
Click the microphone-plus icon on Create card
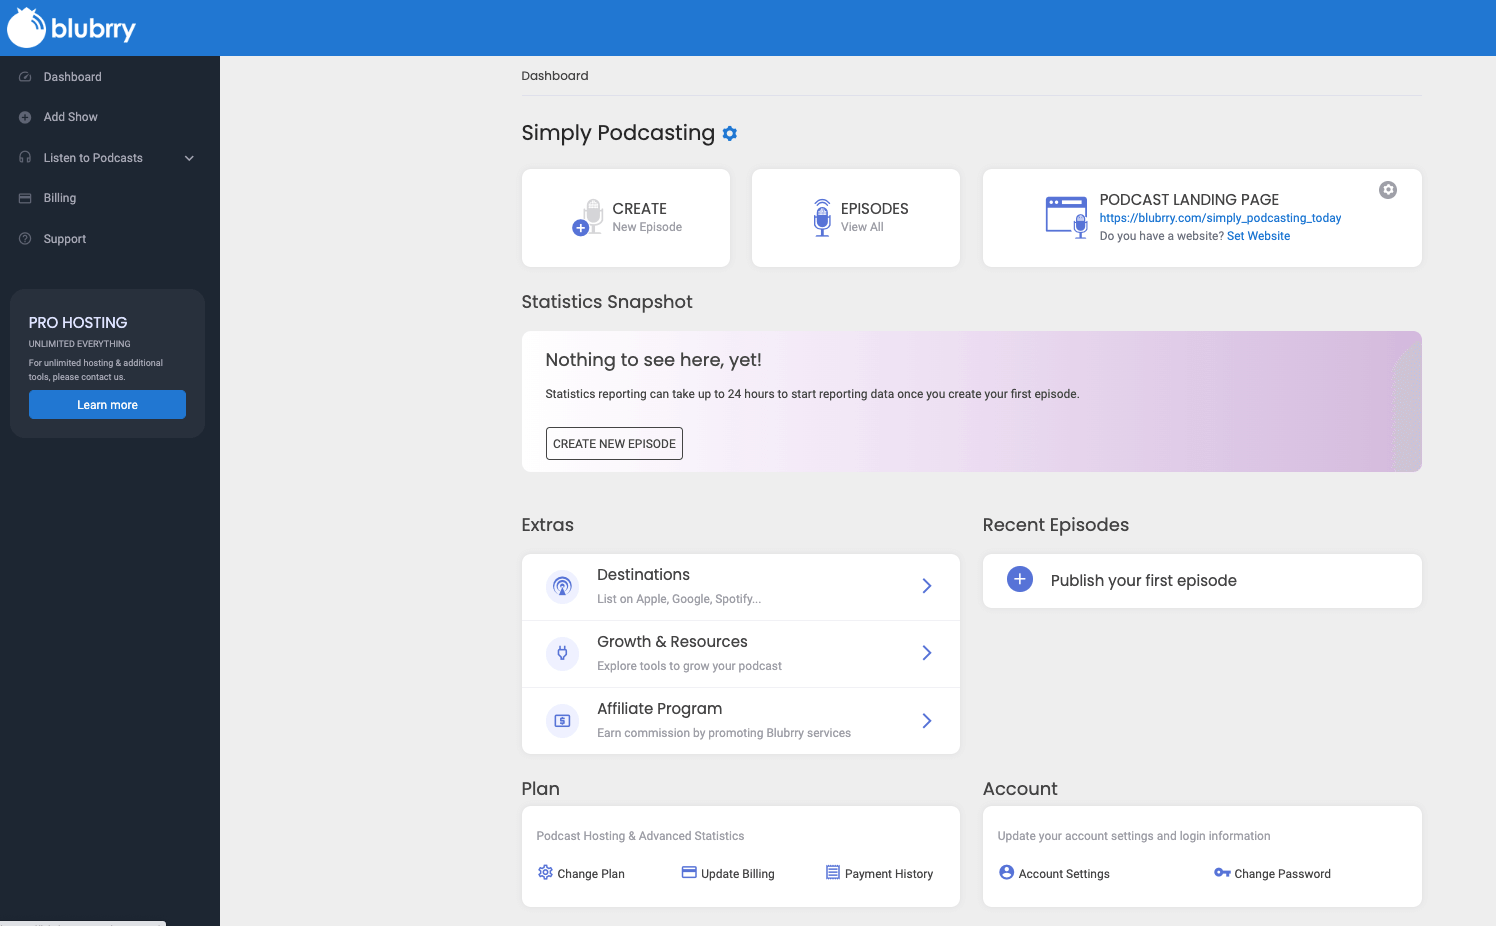(588, 217)
